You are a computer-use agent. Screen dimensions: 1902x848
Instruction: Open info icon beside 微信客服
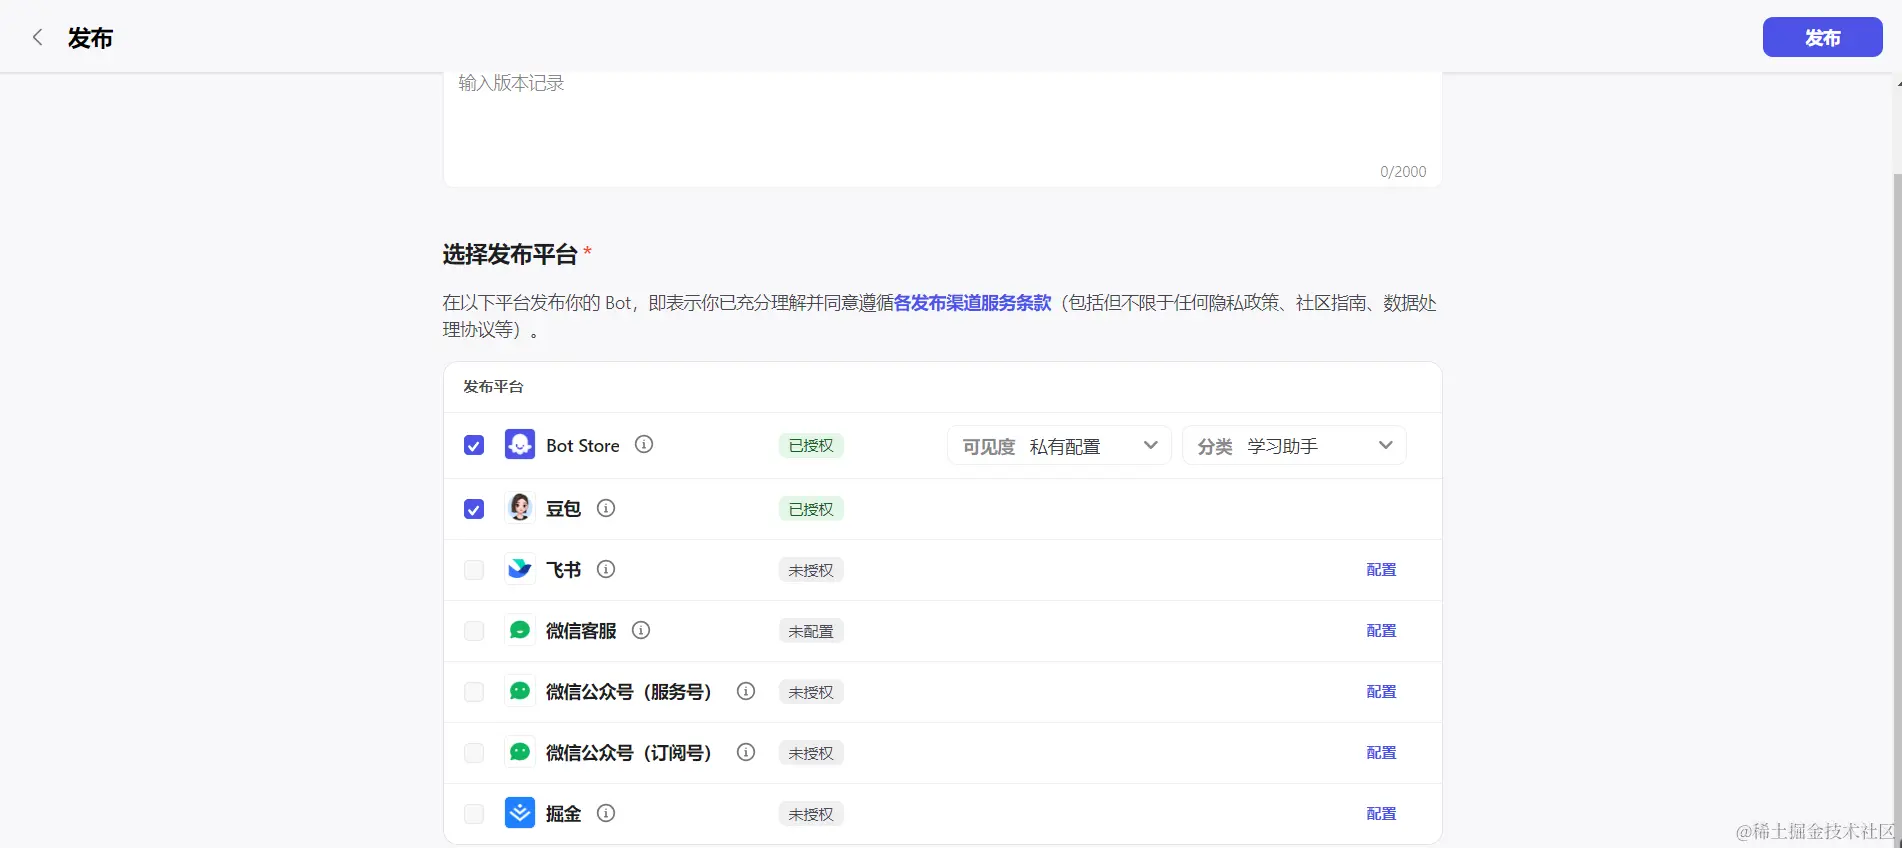pyautogui.click(x=641, y=630)
